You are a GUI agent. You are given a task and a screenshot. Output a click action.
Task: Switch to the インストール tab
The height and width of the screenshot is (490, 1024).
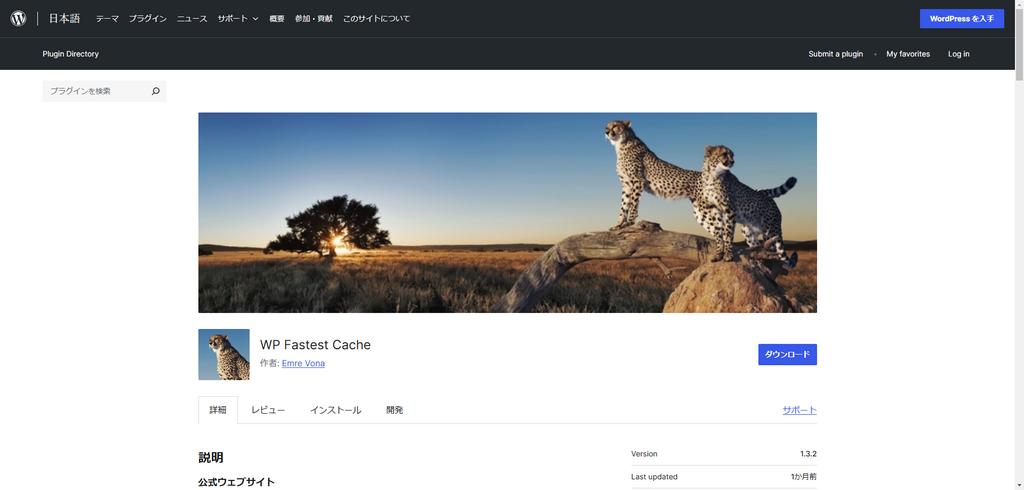(x=336, y=410)
